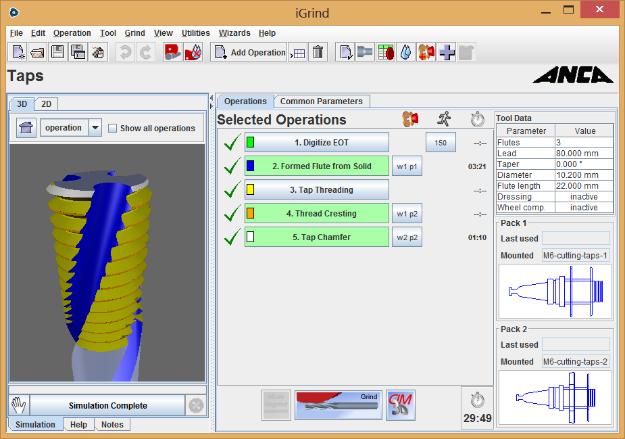Click running man icon in operations header
The height and width of the screenshot is (439, 625).
[x=444, y=119]
